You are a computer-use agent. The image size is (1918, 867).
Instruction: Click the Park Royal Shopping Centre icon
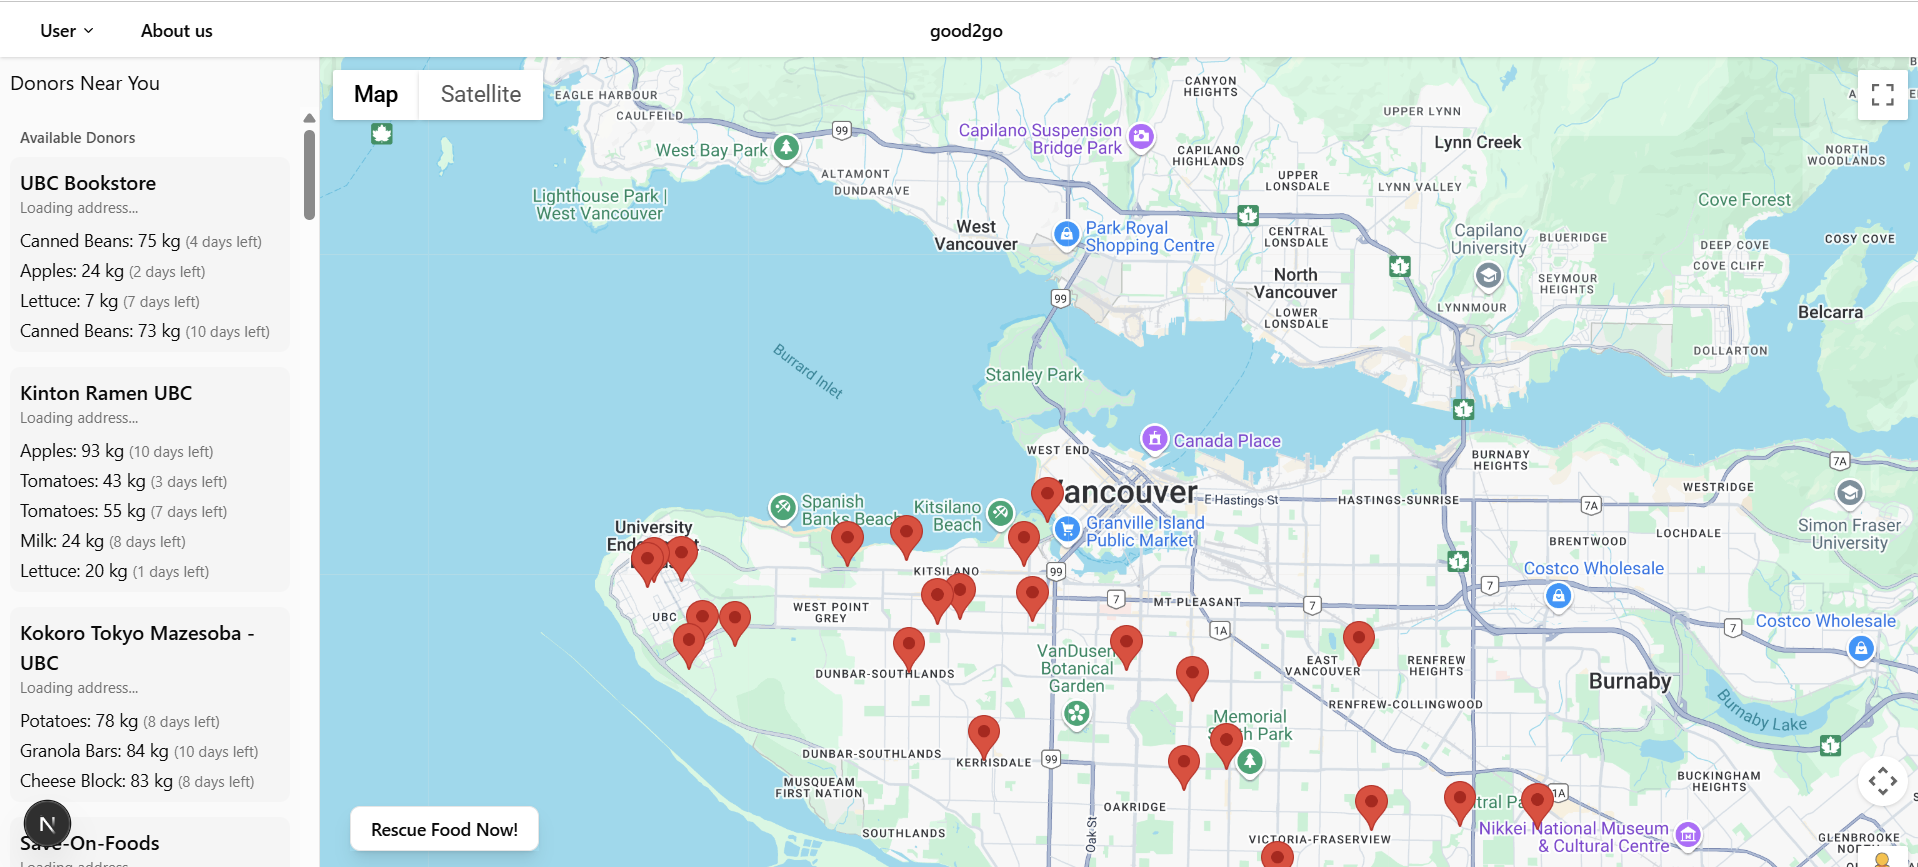point(1067,234)
